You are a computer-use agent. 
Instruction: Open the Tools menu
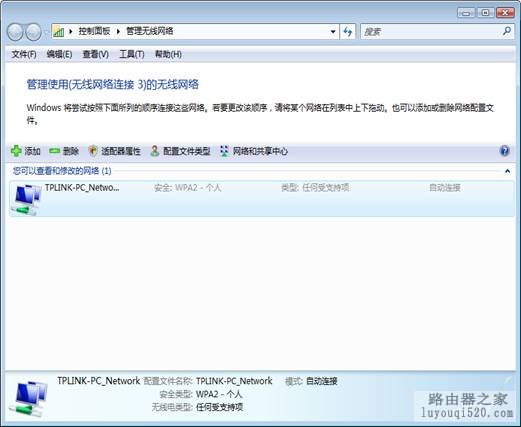(x=132, y=54)
